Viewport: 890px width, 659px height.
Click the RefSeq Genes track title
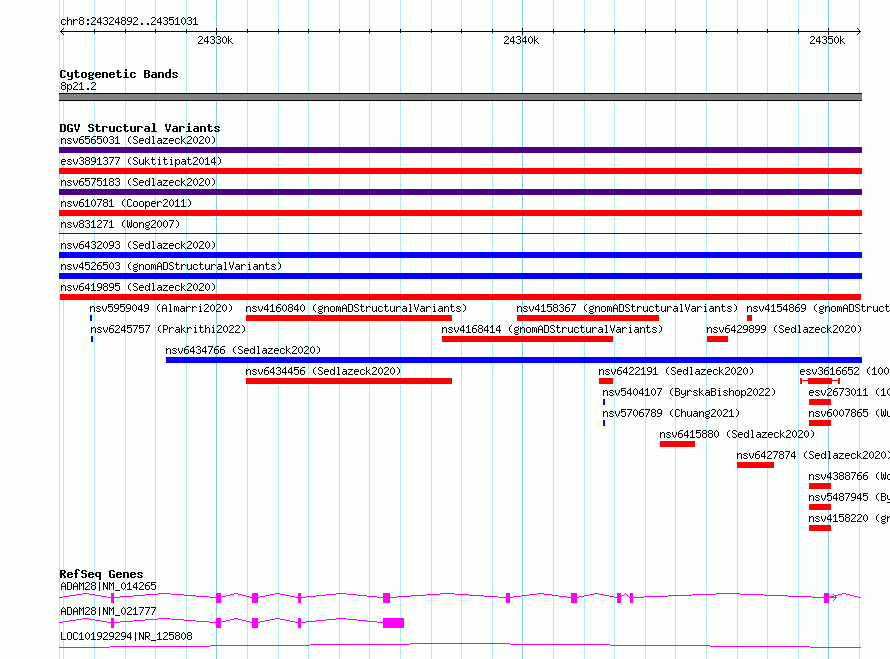click(x=101, y=574)
